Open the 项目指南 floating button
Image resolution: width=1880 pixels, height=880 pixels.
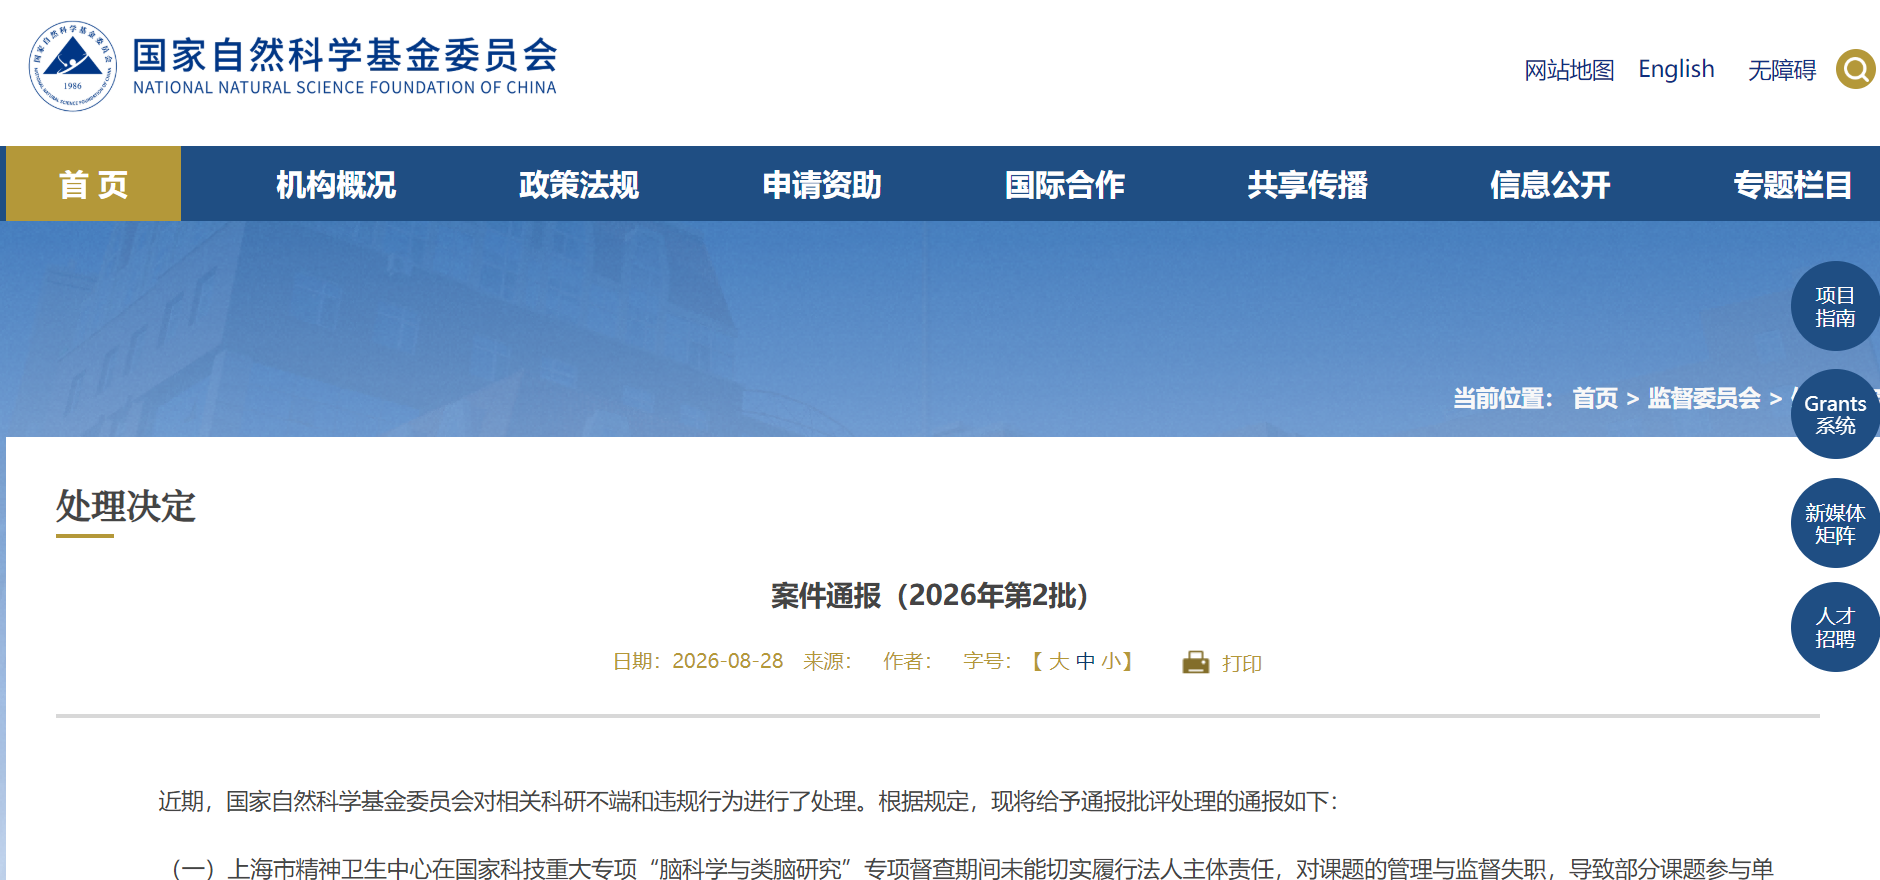(1835, 306)
